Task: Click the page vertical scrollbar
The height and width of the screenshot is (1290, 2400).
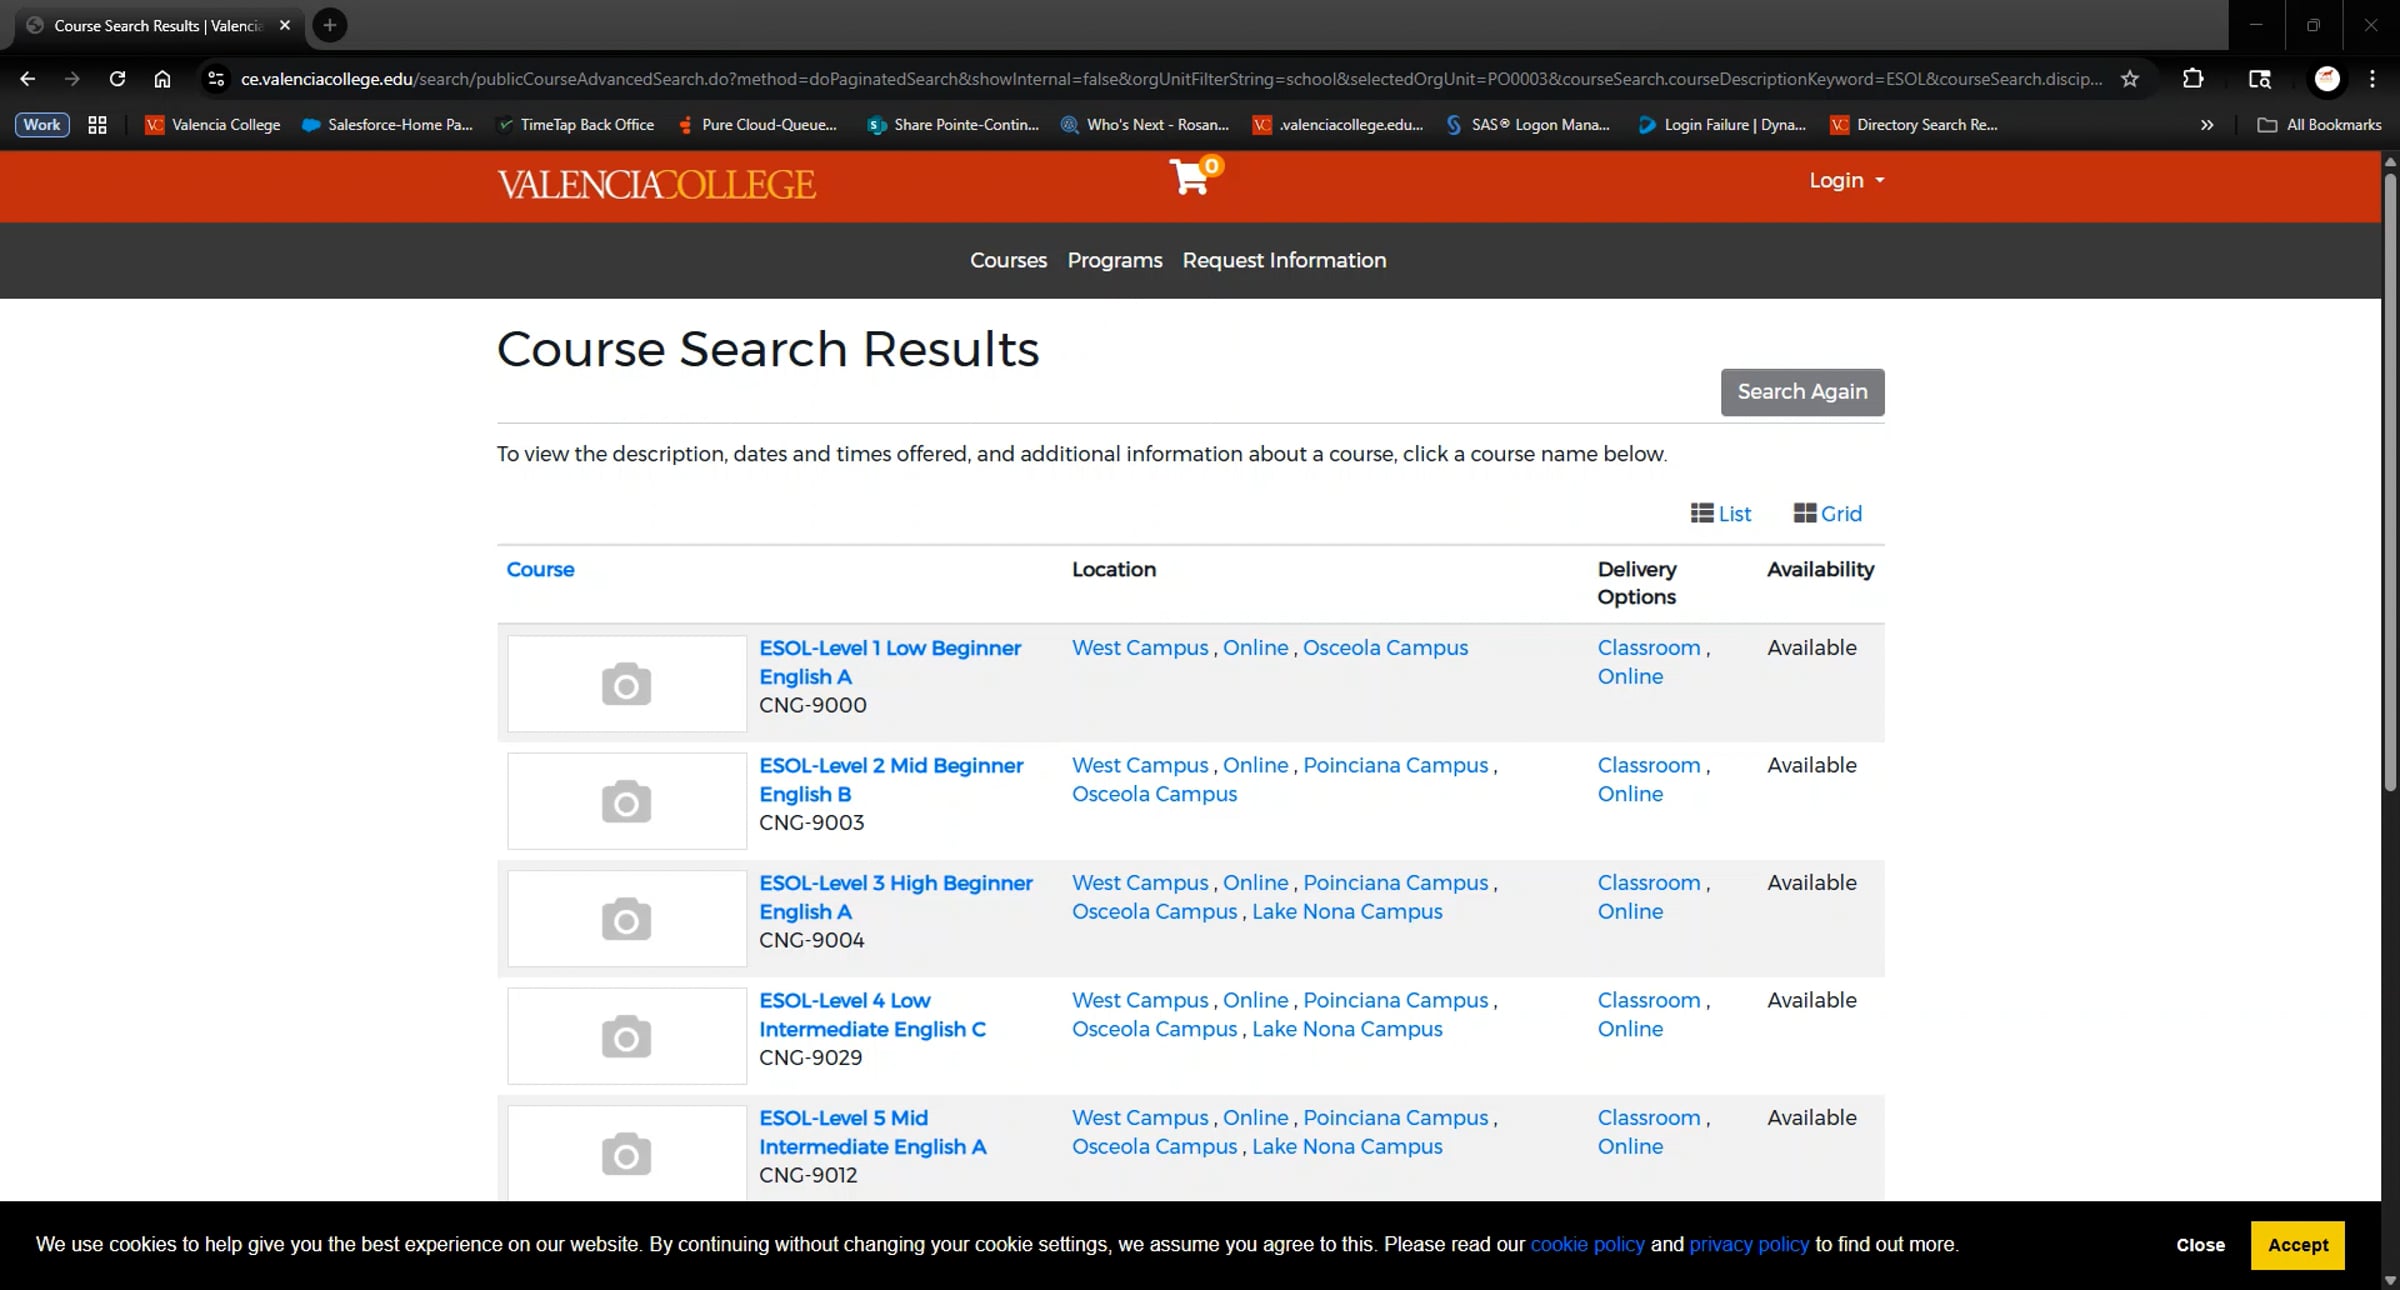Action: [2390, 480]
